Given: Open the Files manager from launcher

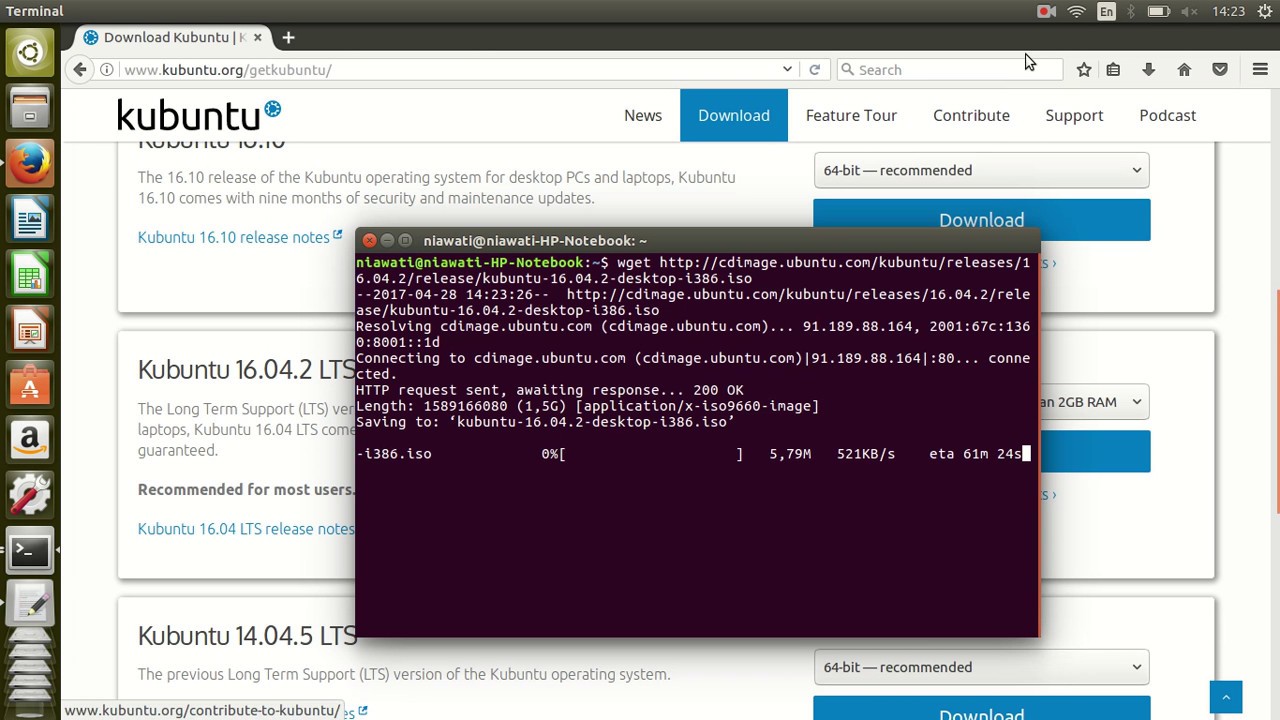Looking at the screenshot, I should point(30,107).
